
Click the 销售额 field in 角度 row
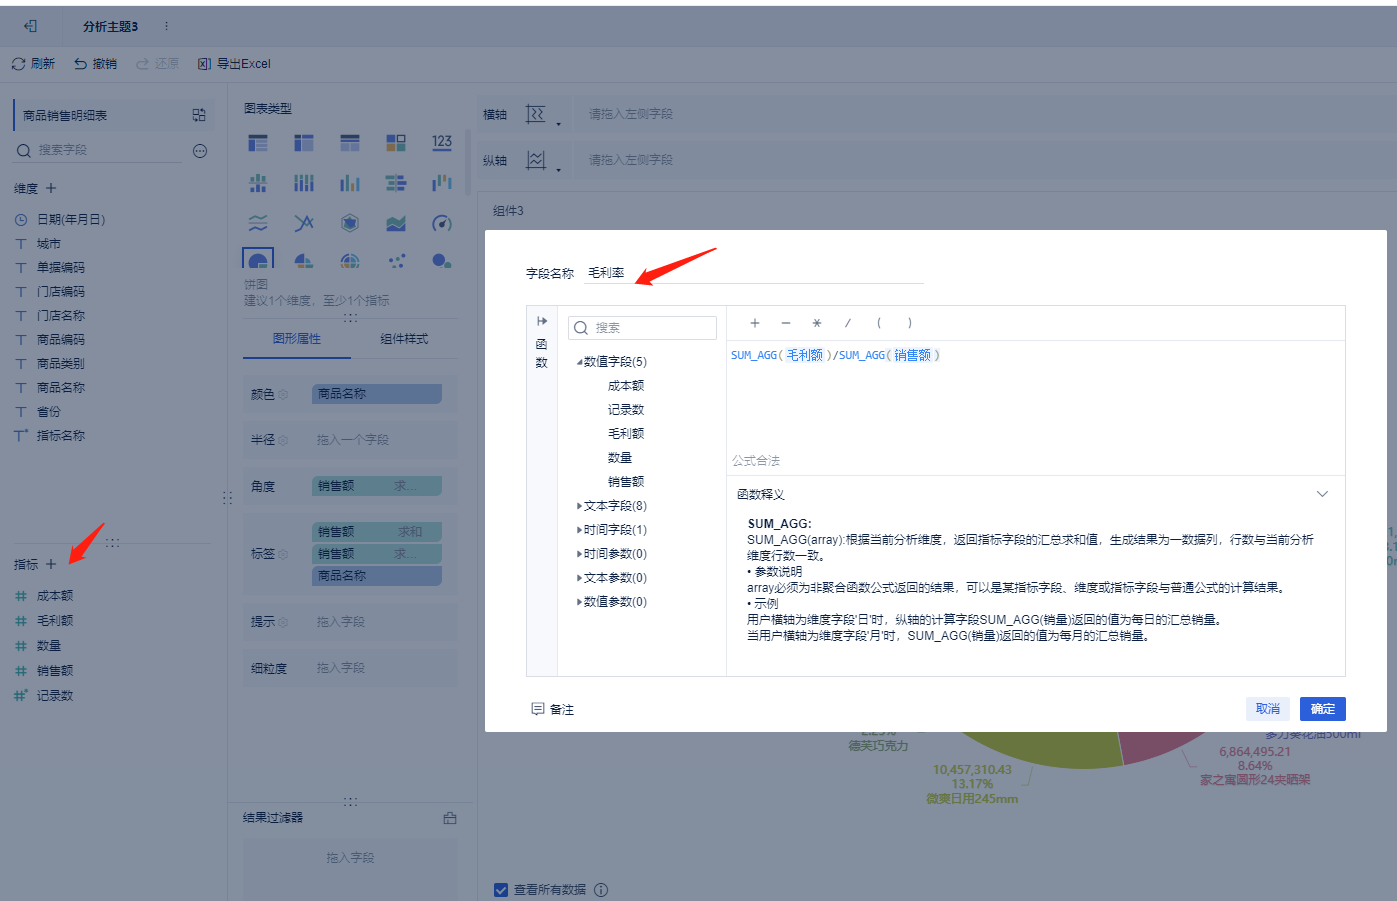(x=377, y=486)
